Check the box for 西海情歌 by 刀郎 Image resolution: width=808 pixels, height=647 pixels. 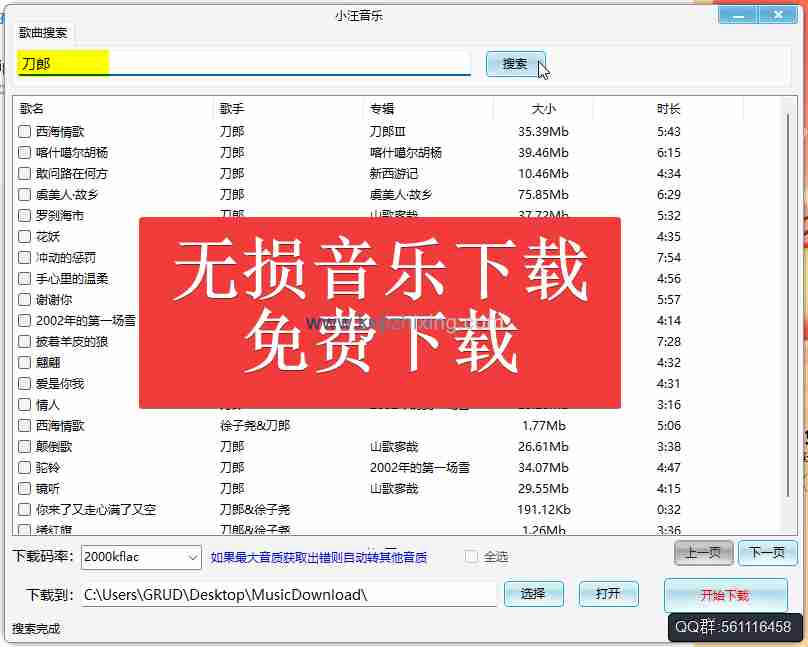coord(25,131)
